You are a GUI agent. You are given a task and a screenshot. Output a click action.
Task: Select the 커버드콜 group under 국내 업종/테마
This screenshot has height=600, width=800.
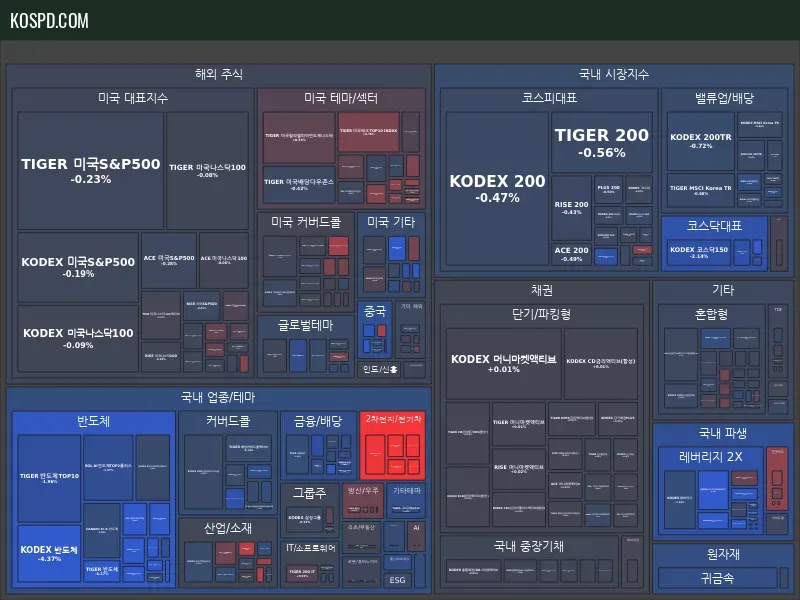[228, 421]
